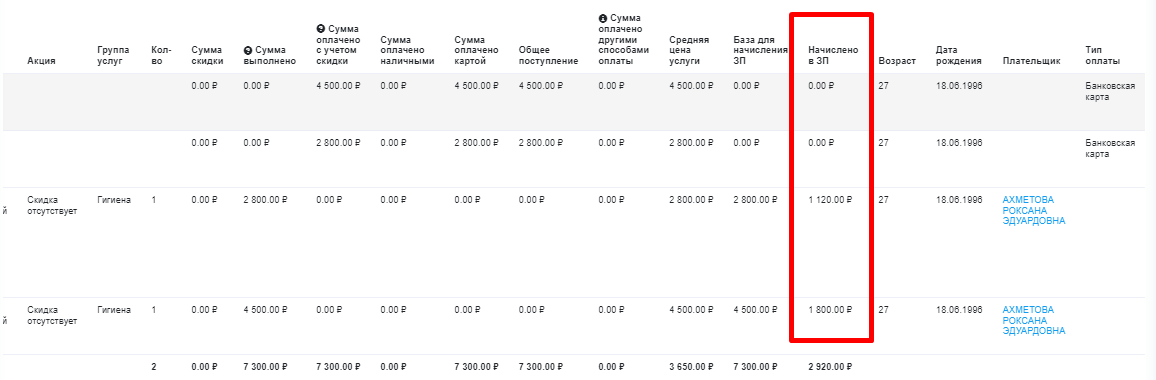Viewport: 1156px width, 380px height.
Task: Select the "Группа услуг" column header
Action: (113, 55)
